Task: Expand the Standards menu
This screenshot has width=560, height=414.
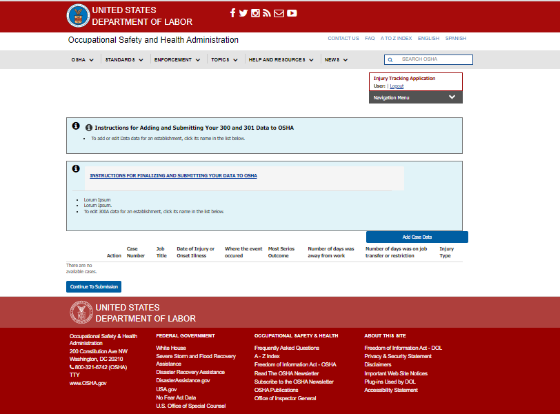Action: 124,60
